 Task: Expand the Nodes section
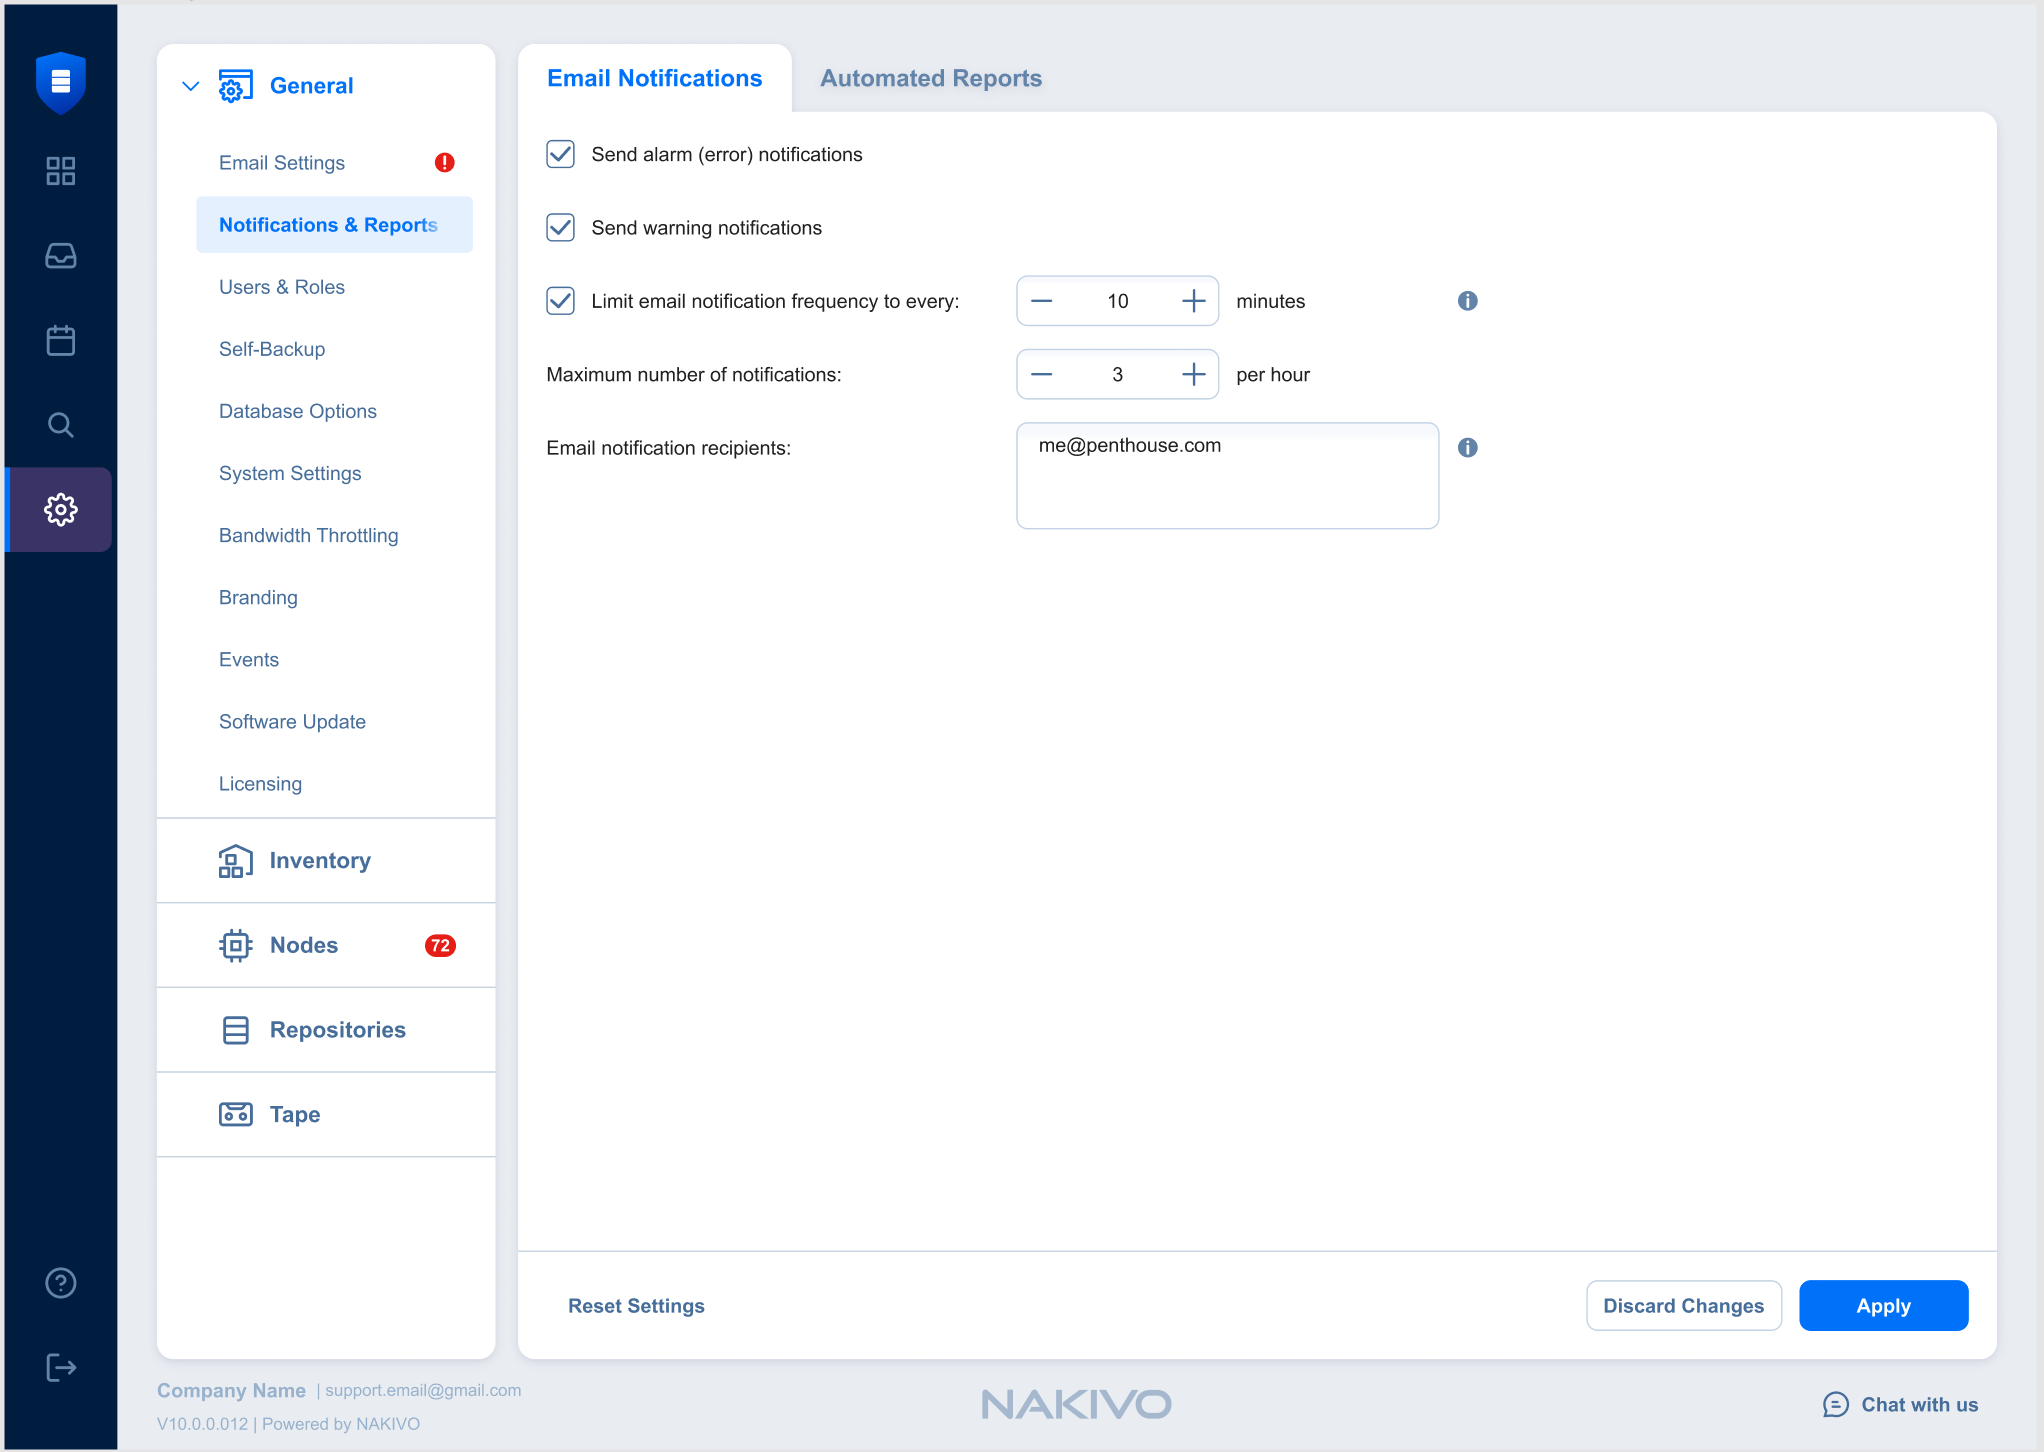pyautogui.click(x=304, y=945)
